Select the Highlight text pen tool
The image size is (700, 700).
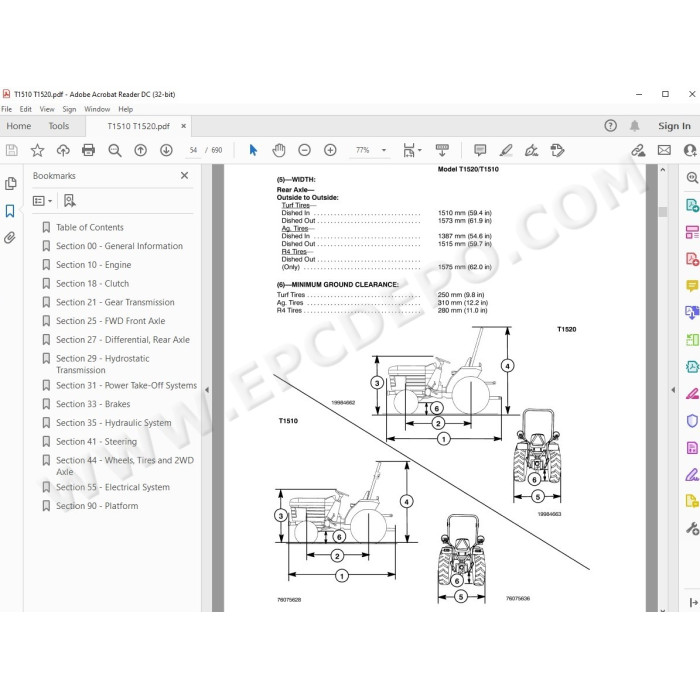[506, 150]
